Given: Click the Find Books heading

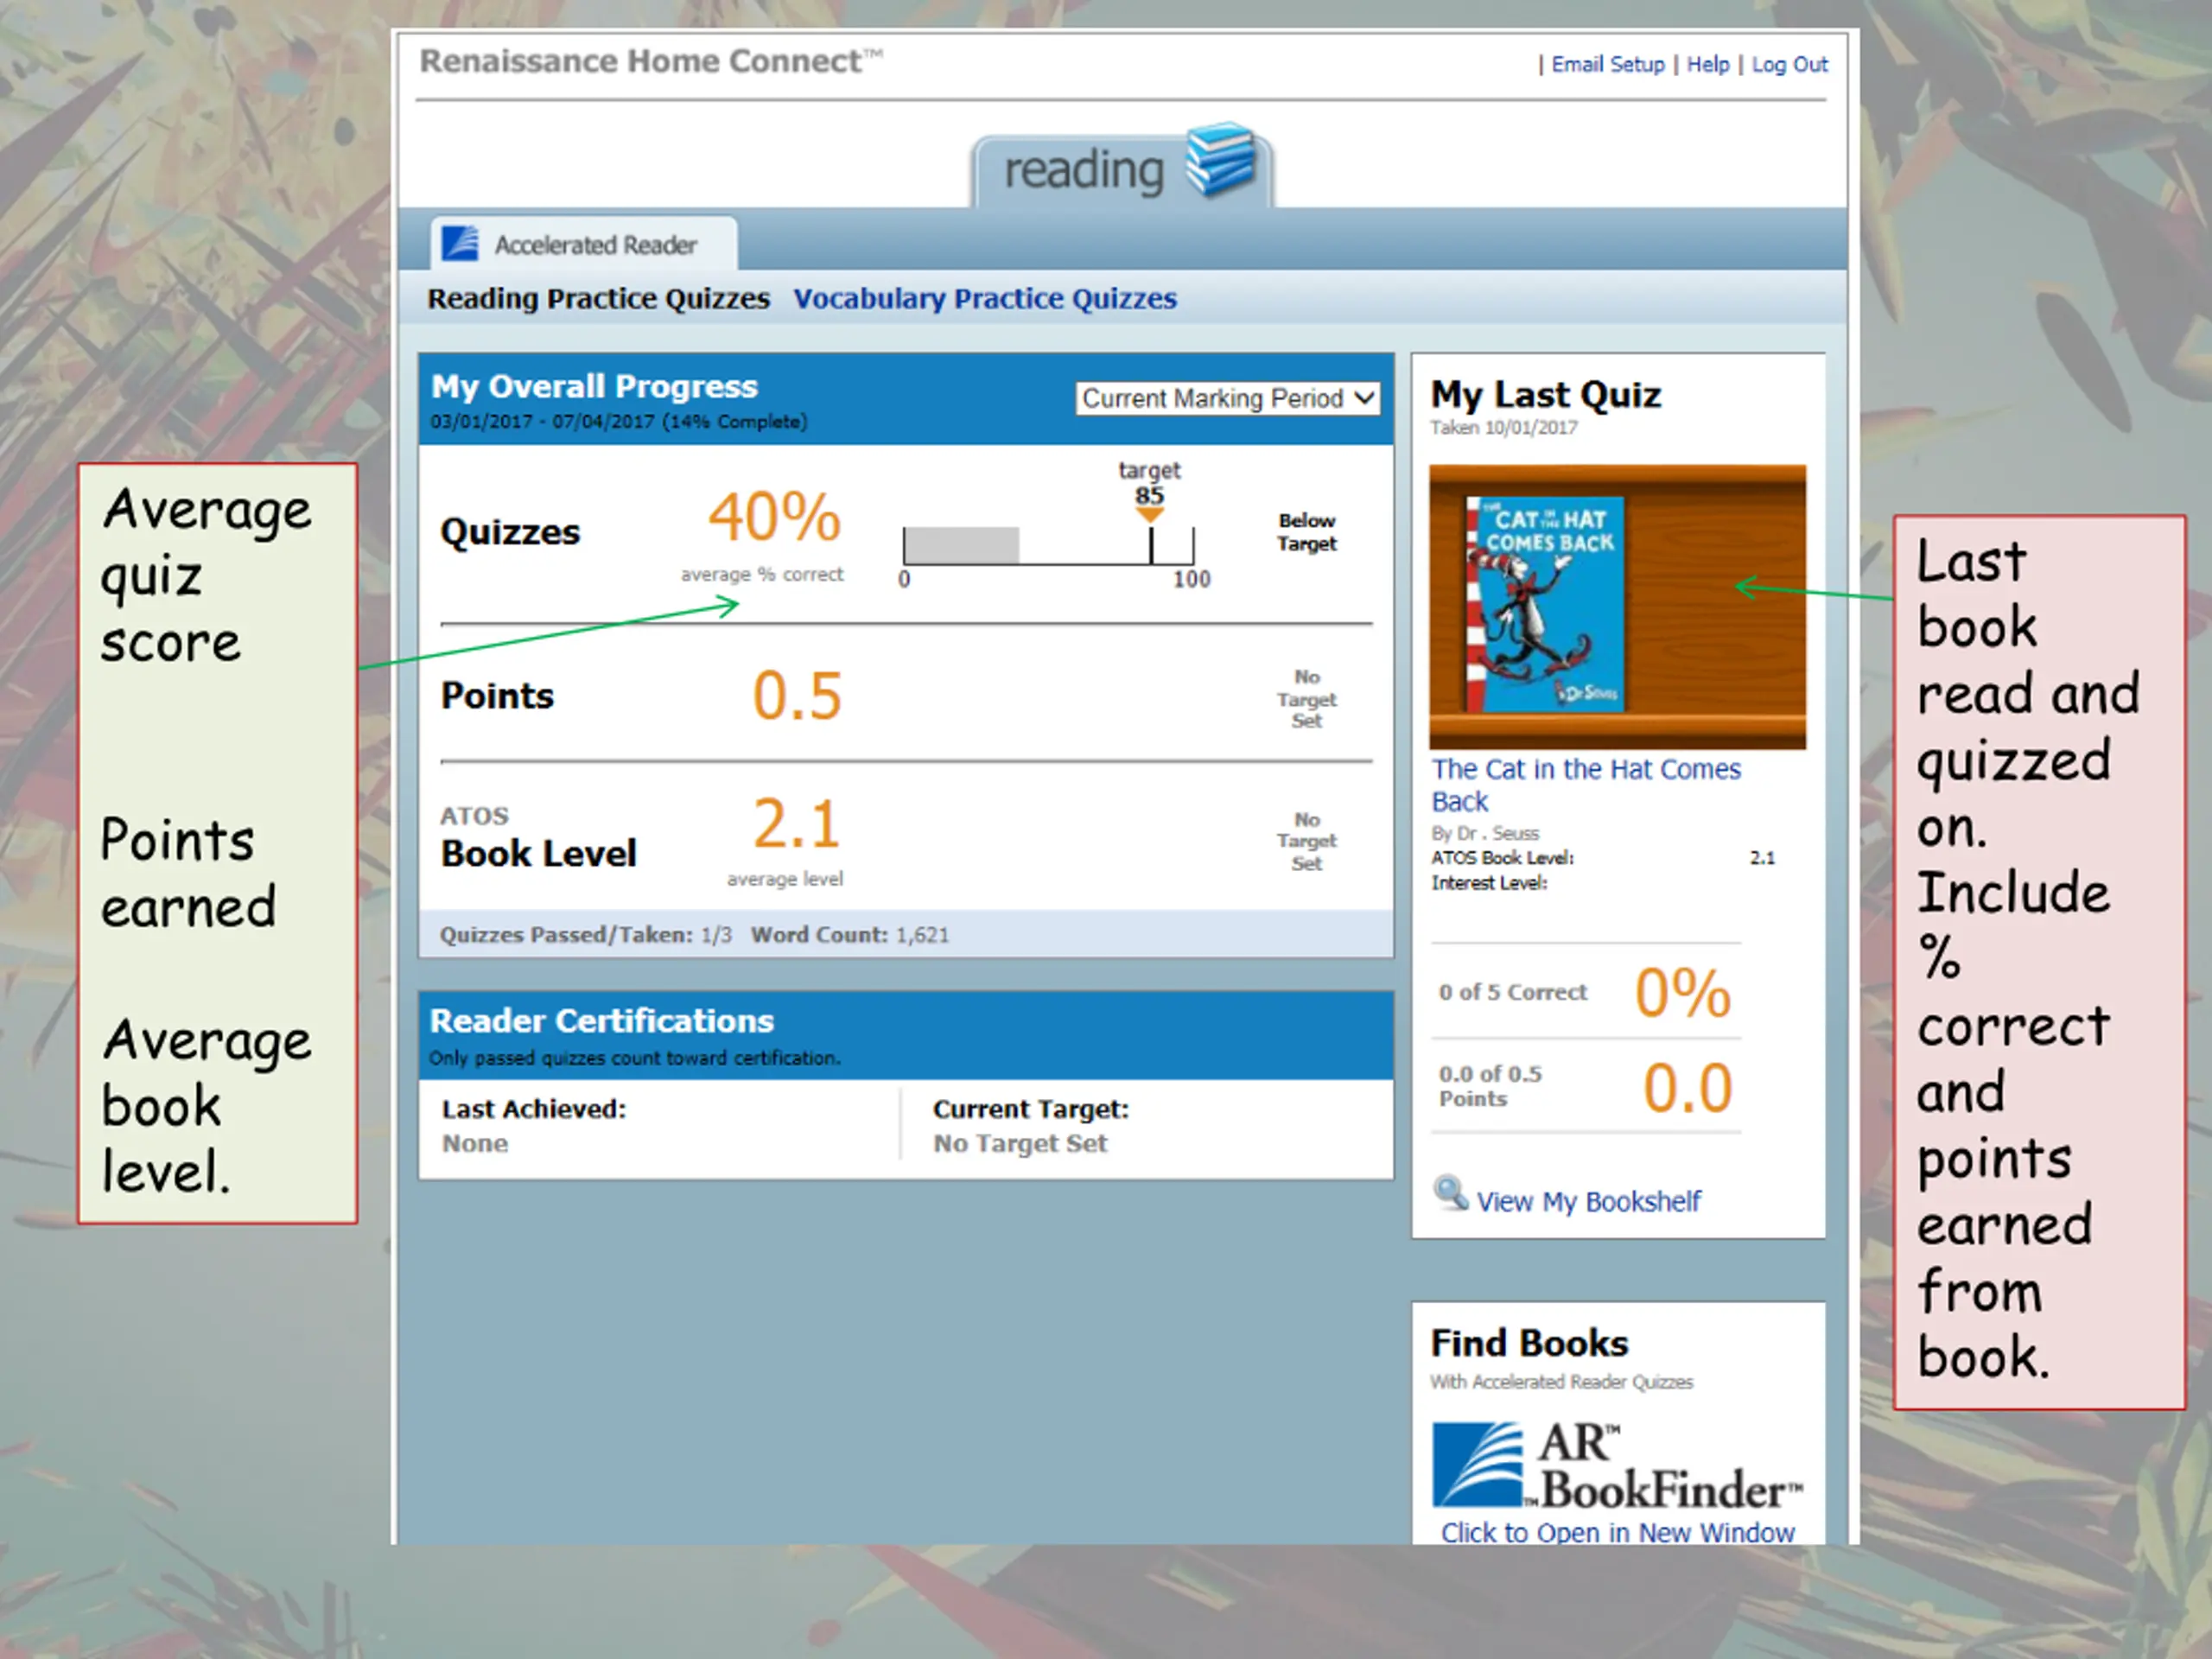Looking at the screenshot, I should (1529, 1343).
